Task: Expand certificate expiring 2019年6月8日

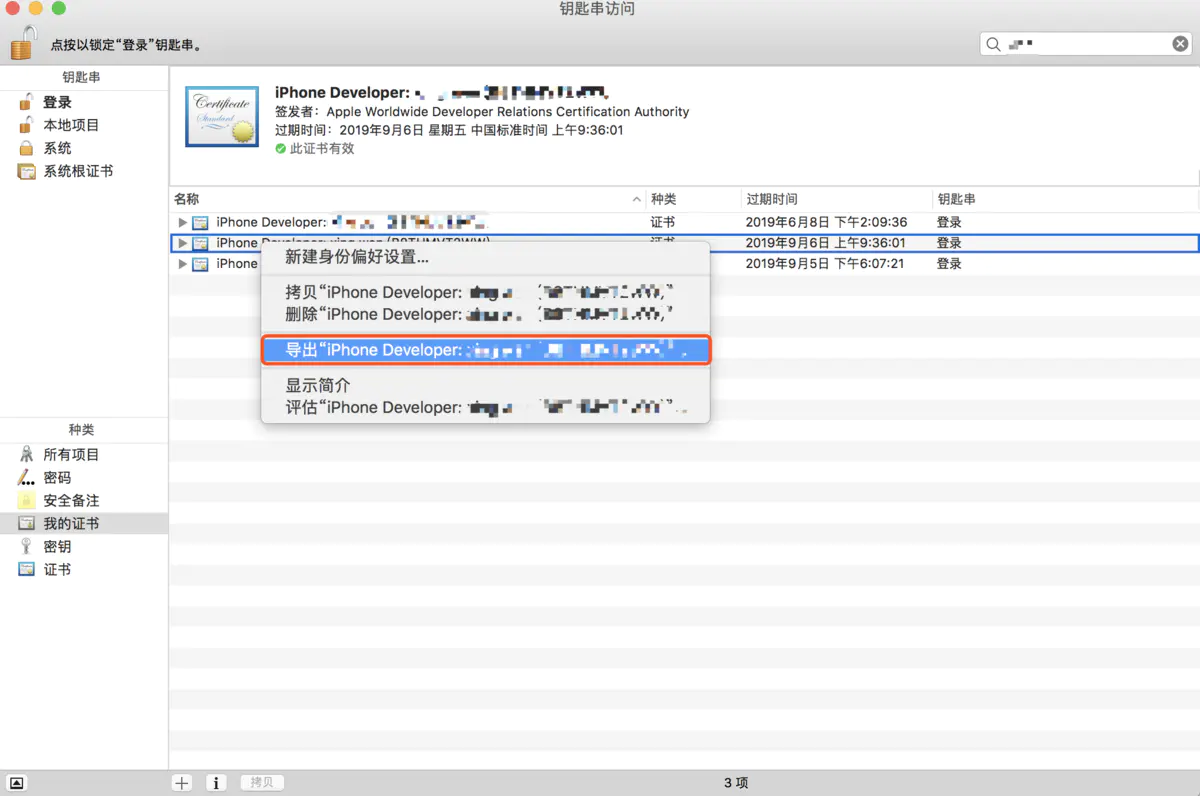Action: click(182, 222)
